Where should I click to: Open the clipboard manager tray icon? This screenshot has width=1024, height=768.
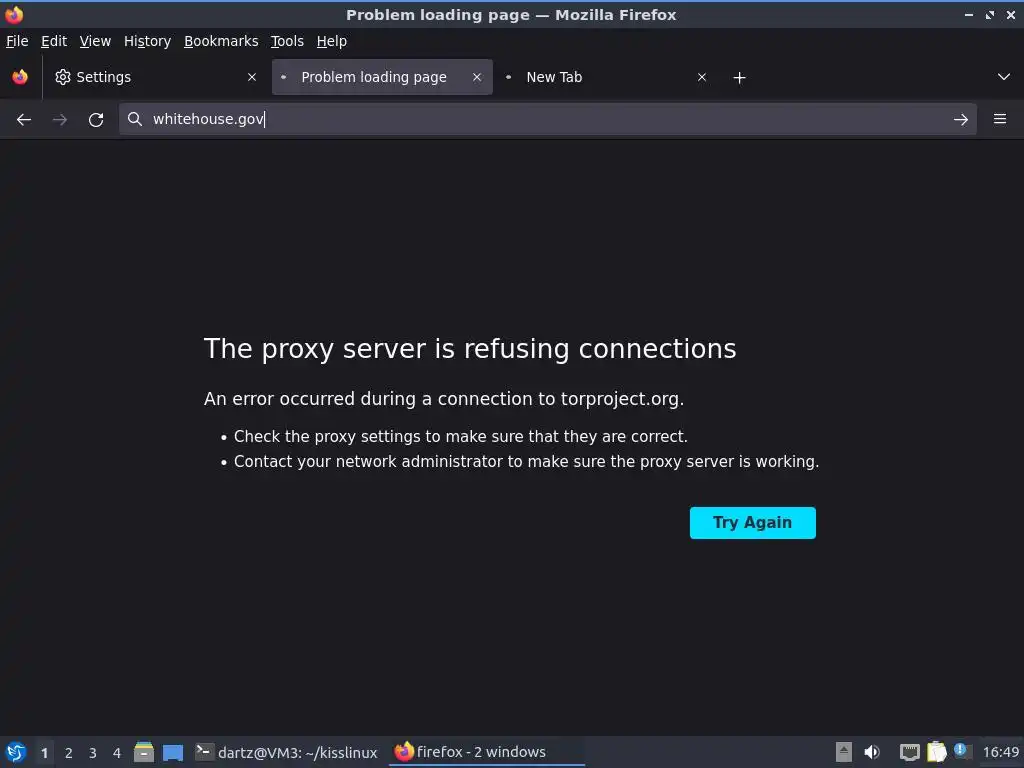[x=936, y=752]
